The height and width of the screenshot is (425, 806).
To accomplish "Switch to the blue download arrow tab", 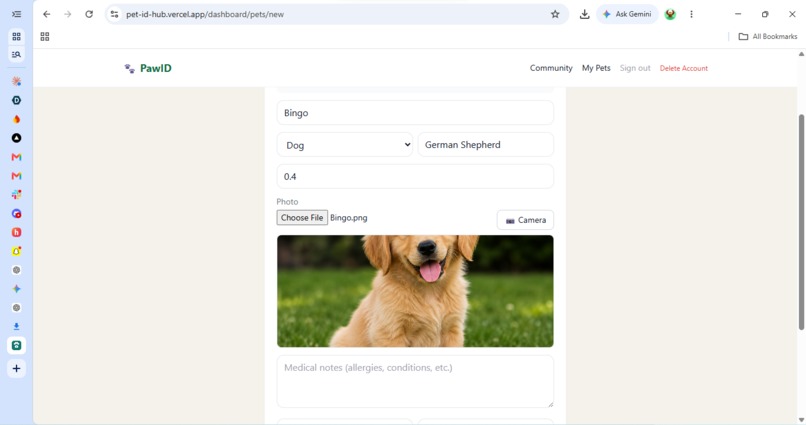I will pos(16,326).
